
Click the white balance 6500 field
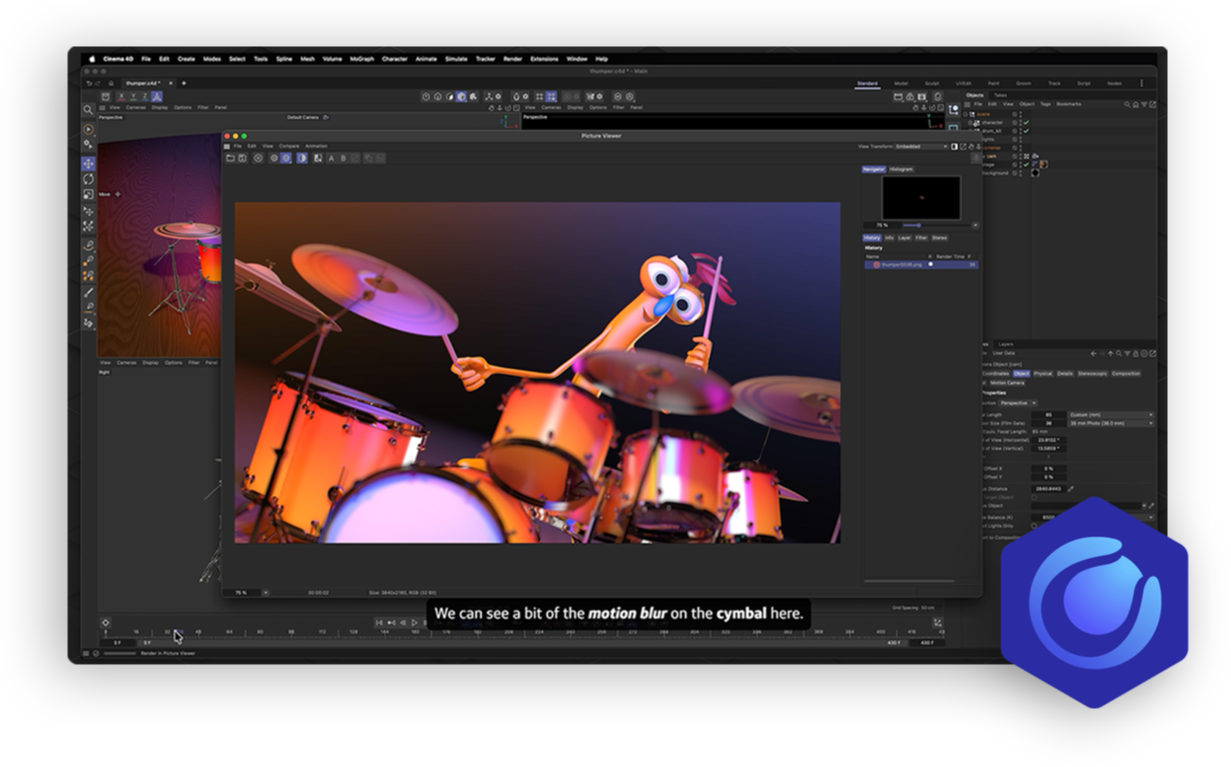click(x=1047, y=517)
